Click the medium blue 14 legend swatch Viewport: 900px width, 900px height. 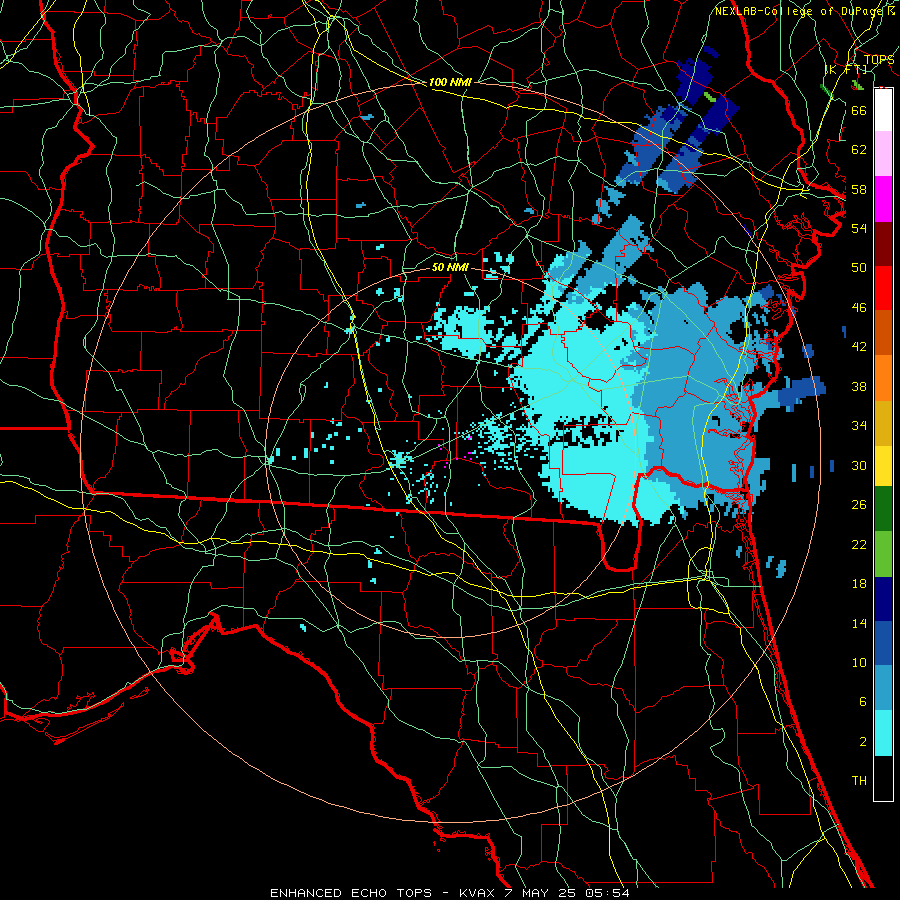pos(883,643)
